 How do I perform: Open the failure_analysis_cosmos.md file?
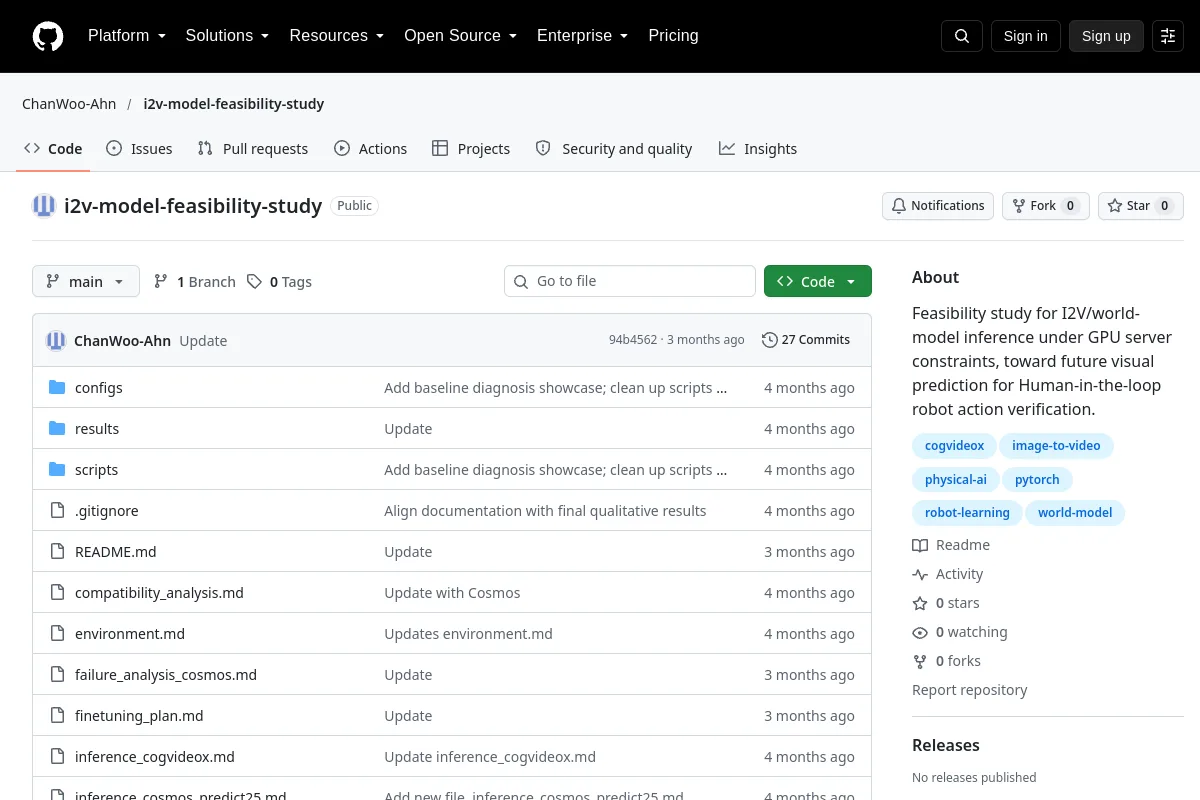tap(166, 675)
